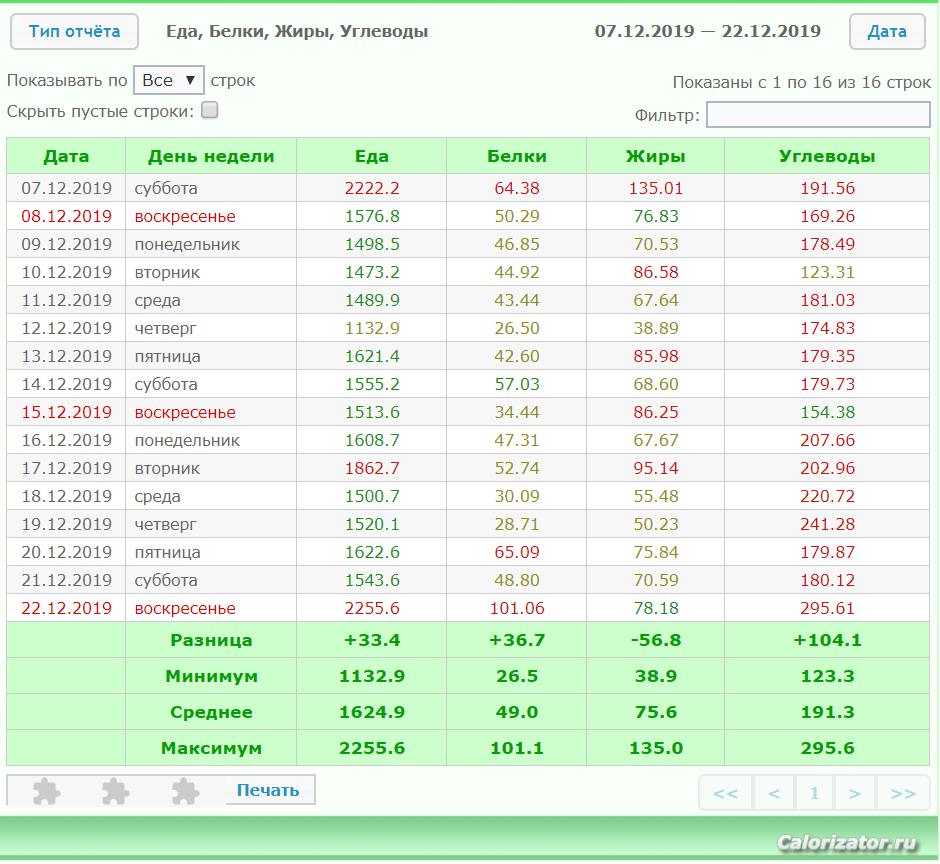Click the period text '07.12.2019 — 22.12.2019'
Viewport: 940px width, 864px height.
click(x=707, y=31)
